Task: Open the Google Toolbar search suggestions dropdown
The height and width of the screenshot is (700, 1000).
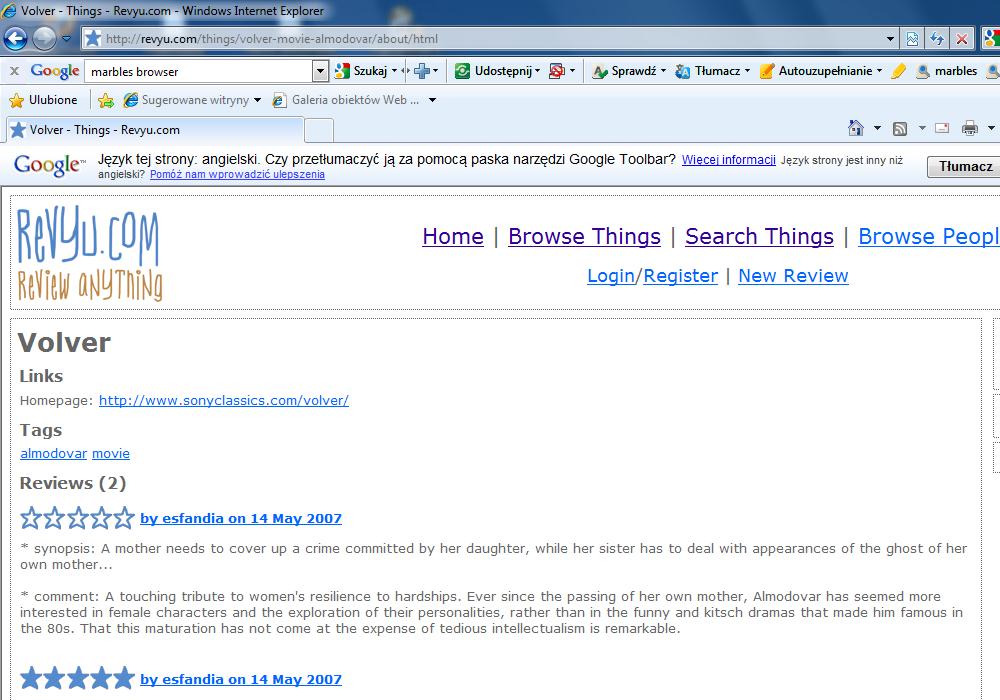Action: click(x=320, y=71)
